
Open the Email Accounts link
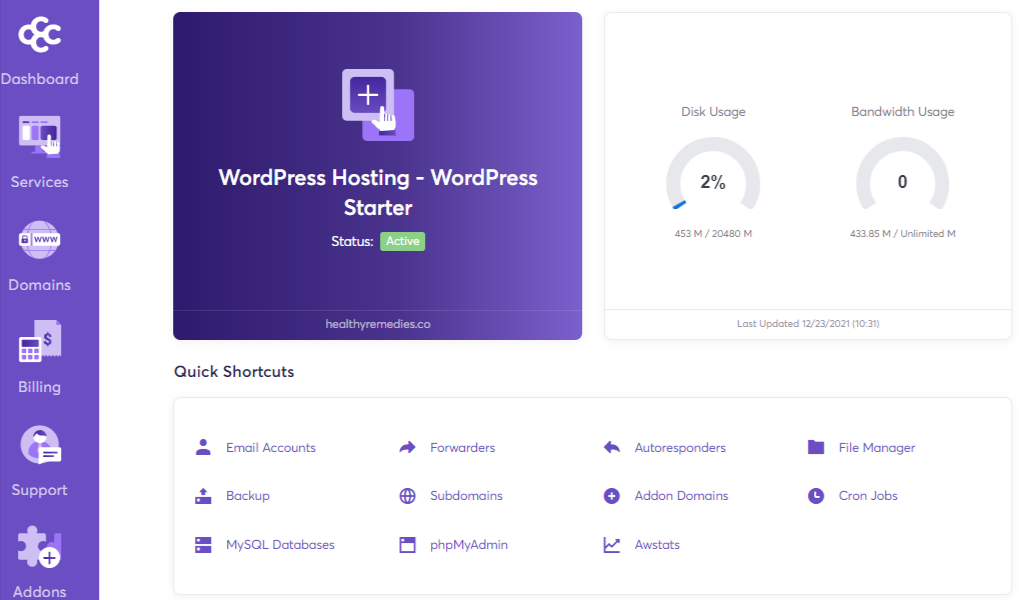point(271,447)
